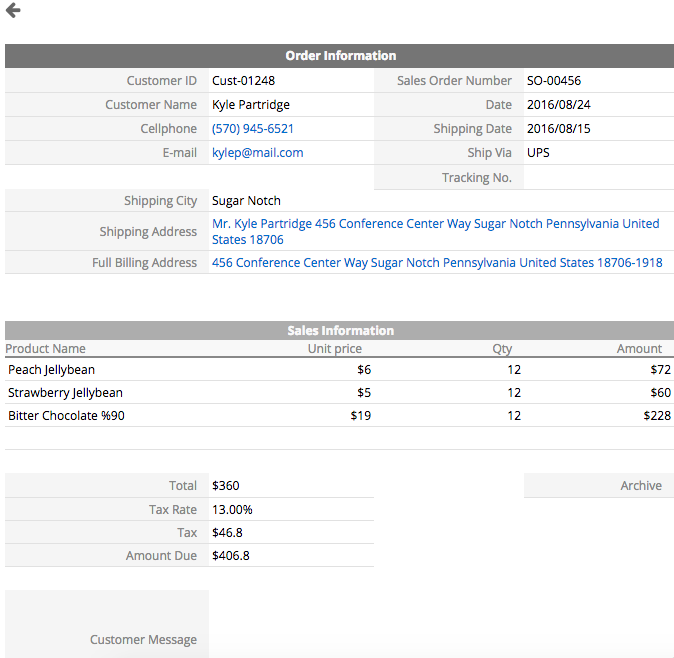Click the Total value $360

point(225,485)
